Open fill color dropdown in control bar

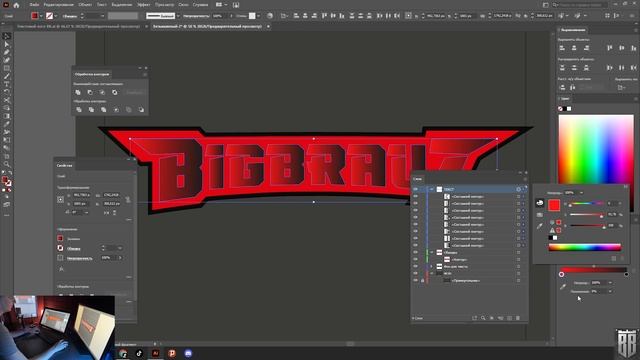tap(41, 16)
